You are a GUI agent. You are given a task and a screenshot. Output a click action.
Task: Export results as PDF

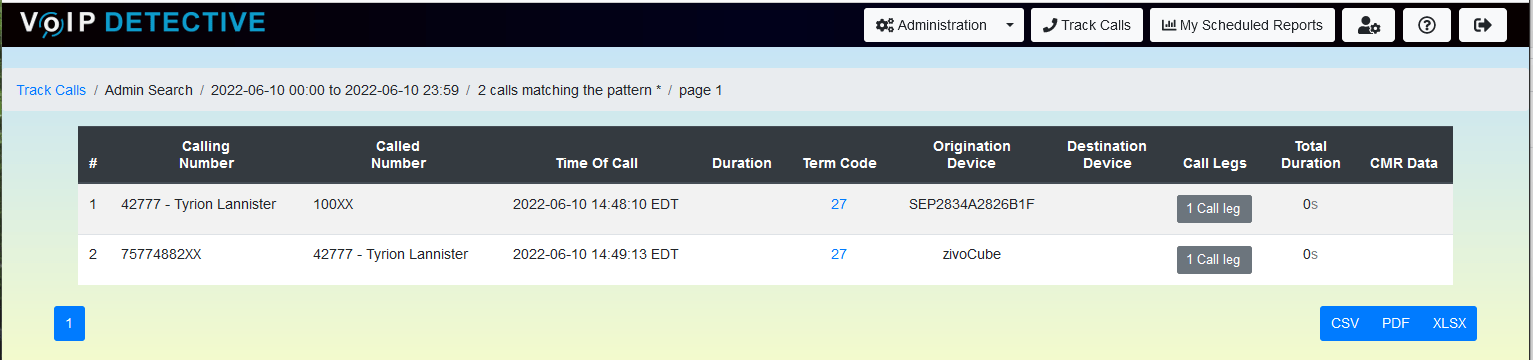(x=1396, y=323)
